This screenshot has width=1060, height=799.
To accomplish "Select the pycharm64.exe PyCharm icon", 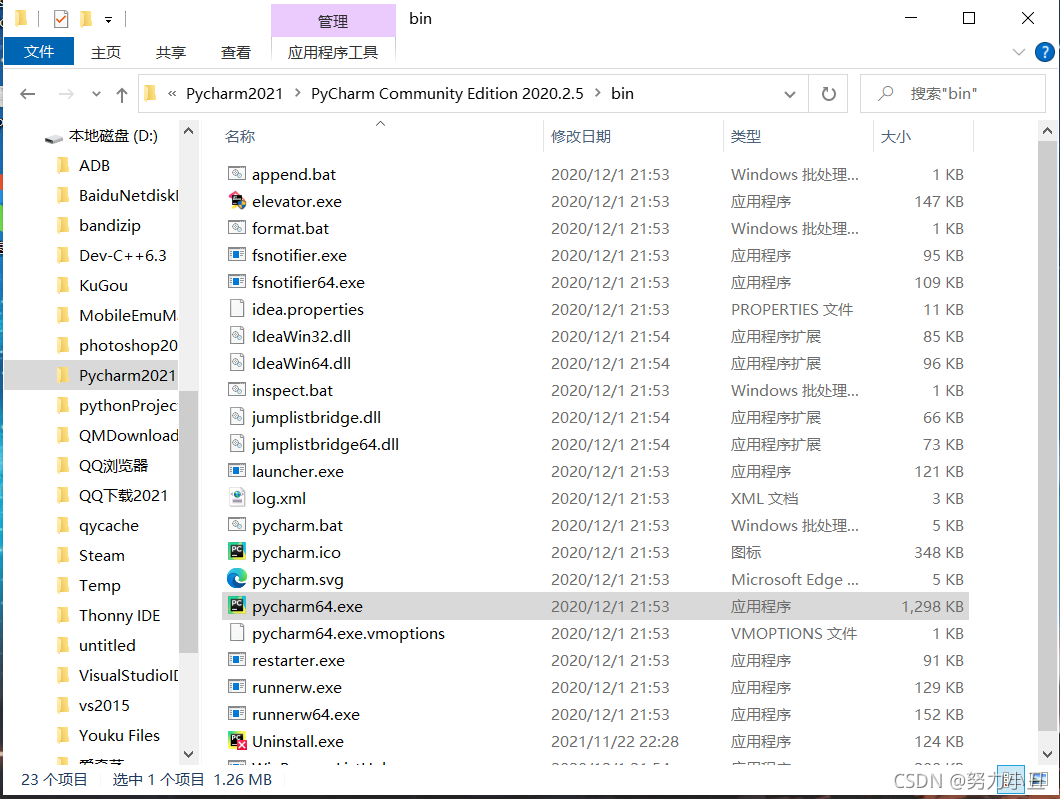I will click(237, 606).
